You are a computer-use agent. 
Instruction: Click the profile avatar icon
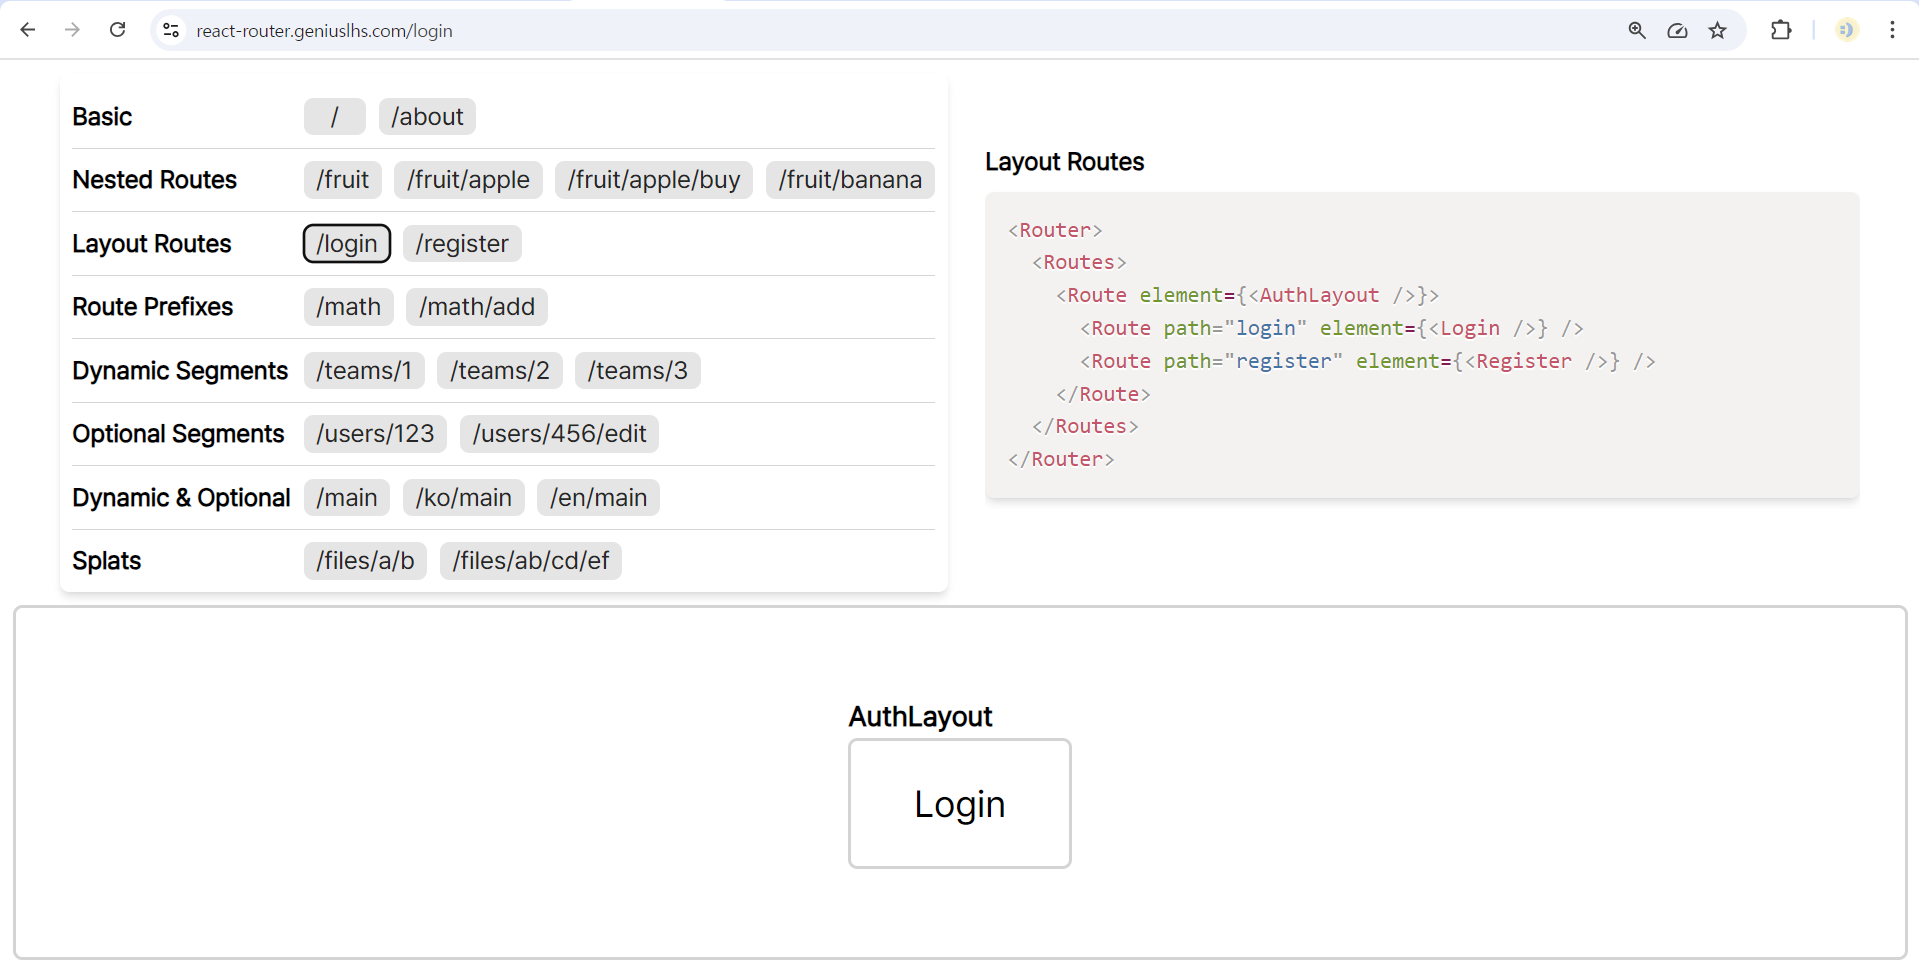1846,30
